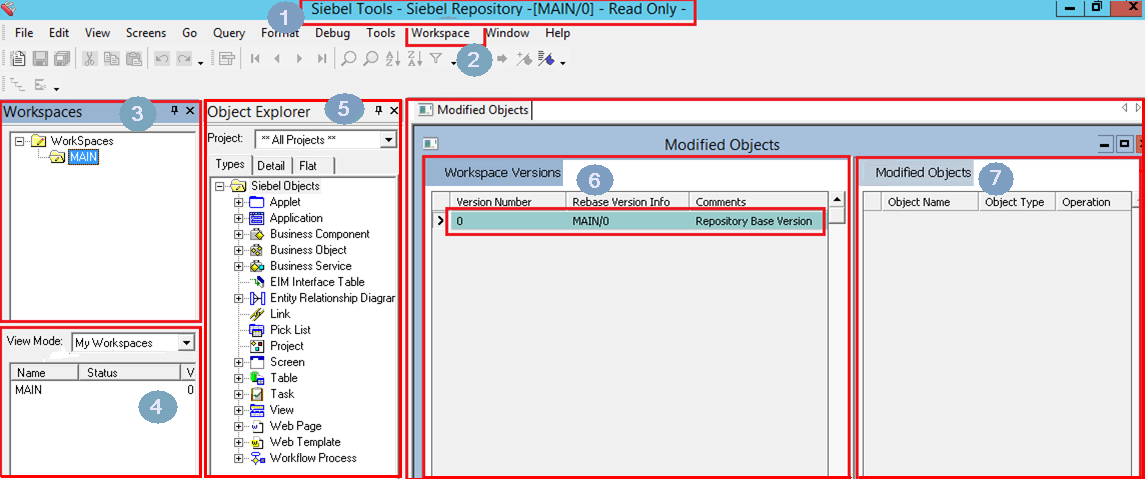This screenshot has width=1145, height=479.
Task: Click the Save All toolbar icon
Action: click(x=62, y=59)
